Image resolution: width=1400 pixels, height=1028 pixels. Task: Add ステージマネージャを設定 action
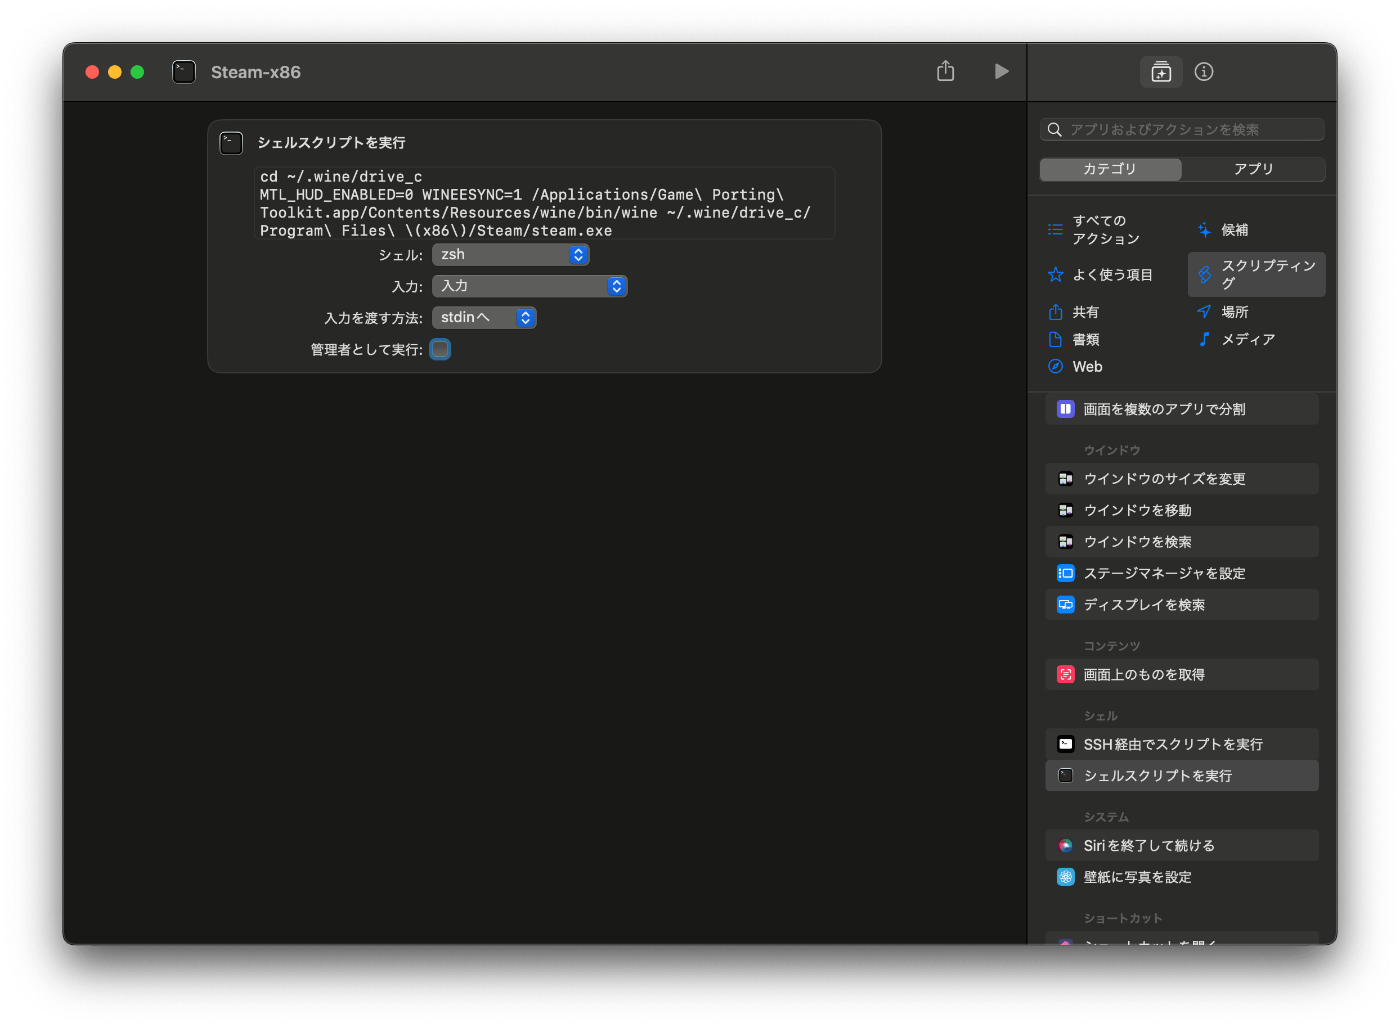pos(1182,573)
